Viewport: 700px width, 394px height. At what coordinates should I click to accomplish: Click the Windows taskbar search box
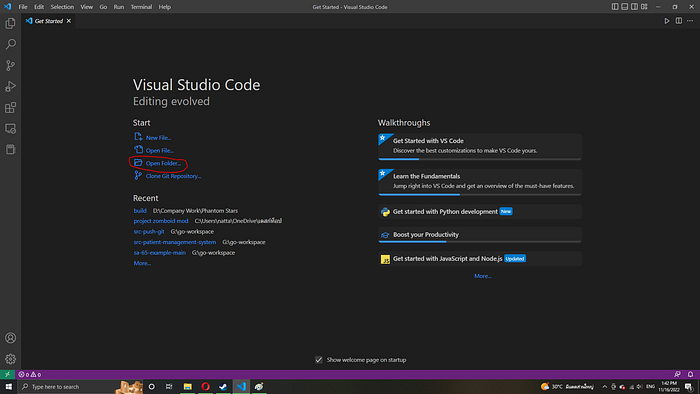click(79, 386)
